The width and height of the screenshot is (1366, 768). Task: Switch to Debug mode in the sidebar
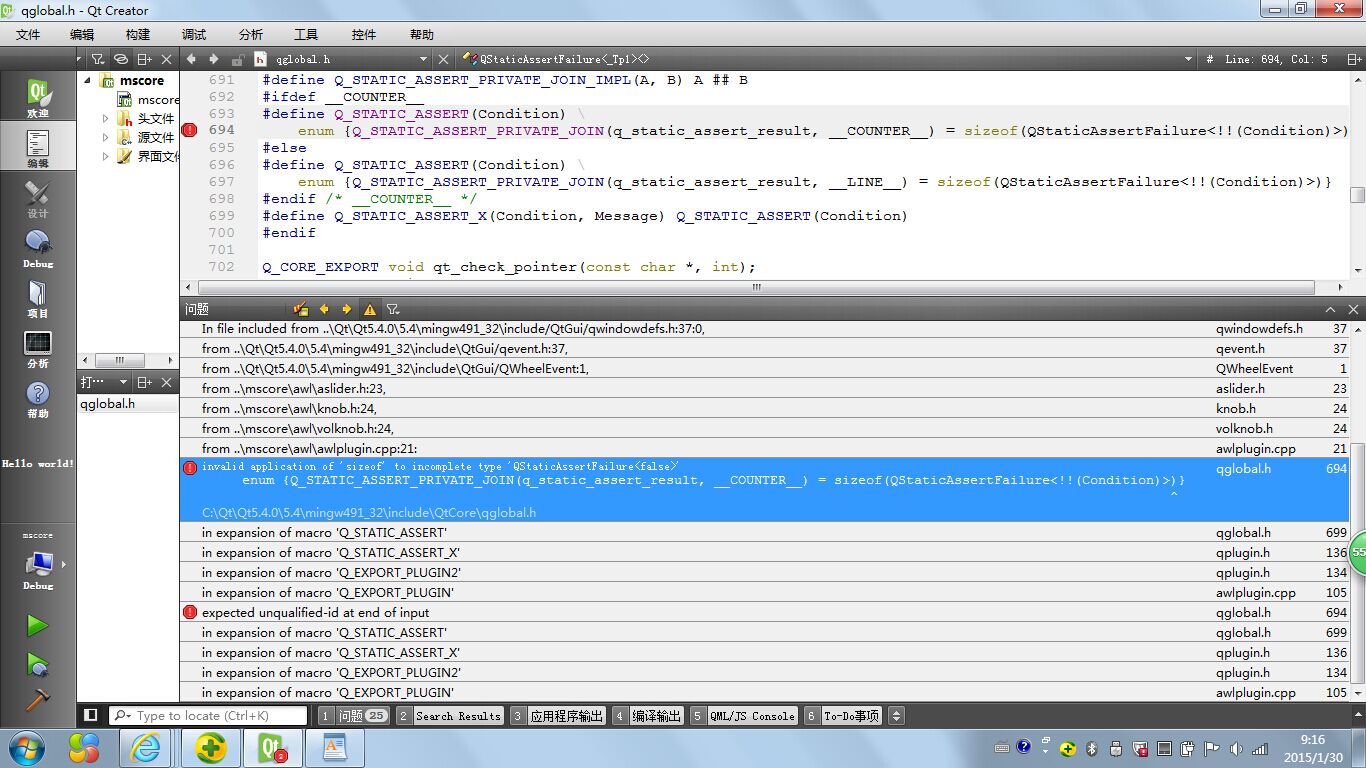(x=38, y=248)
